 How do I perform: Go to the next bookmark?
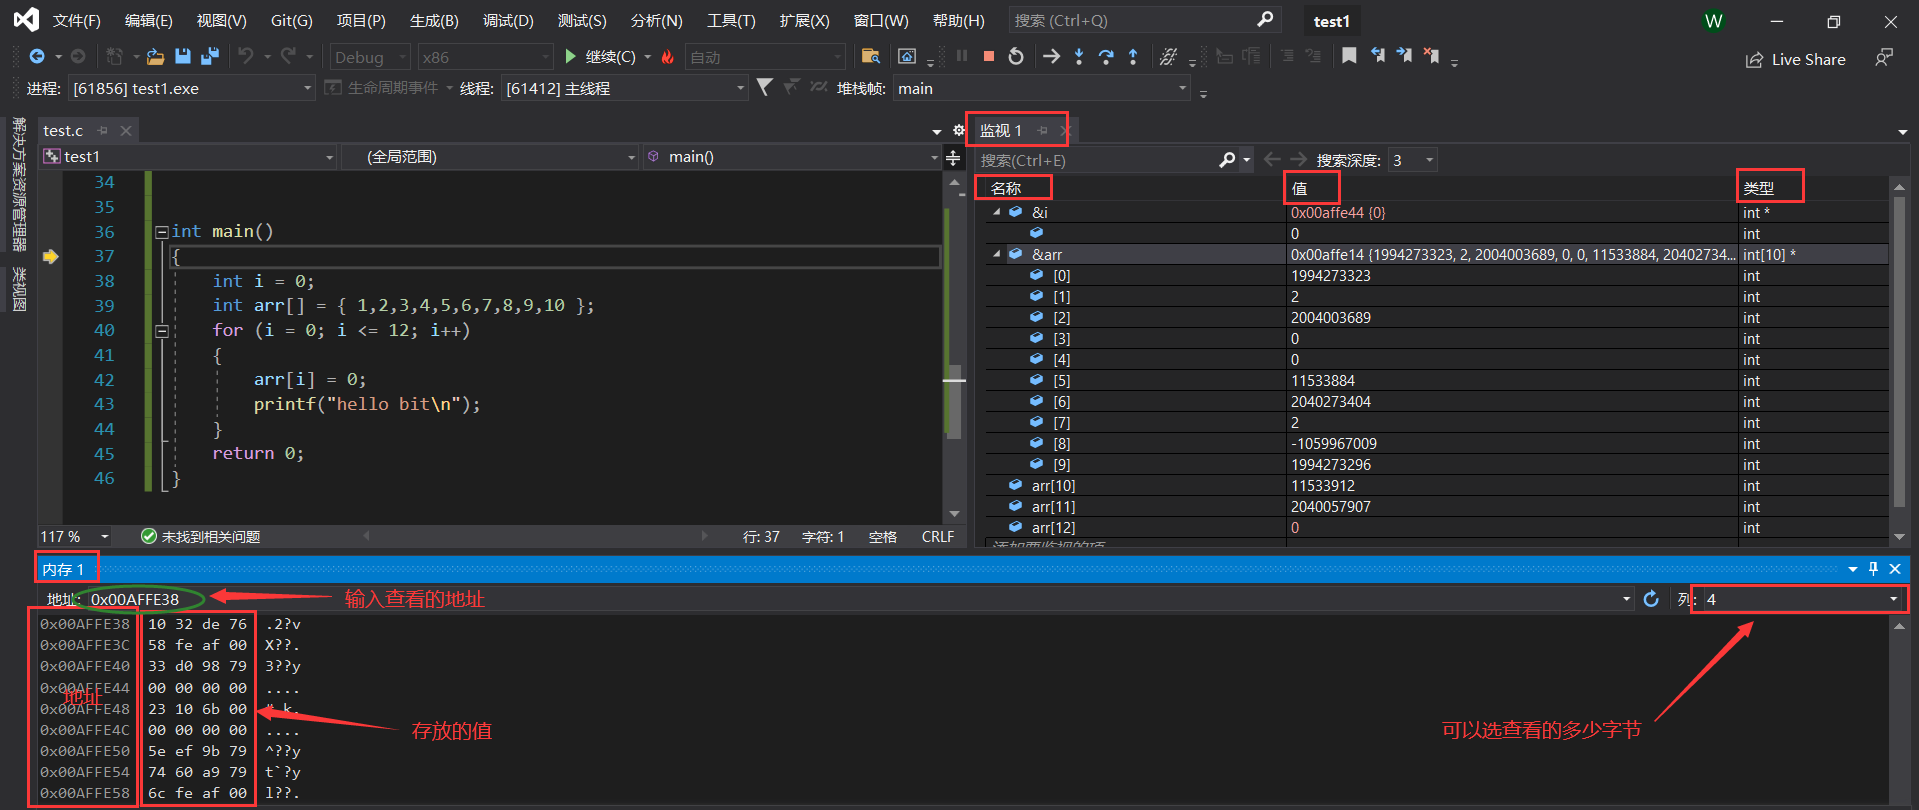[x=1405, y=56]
